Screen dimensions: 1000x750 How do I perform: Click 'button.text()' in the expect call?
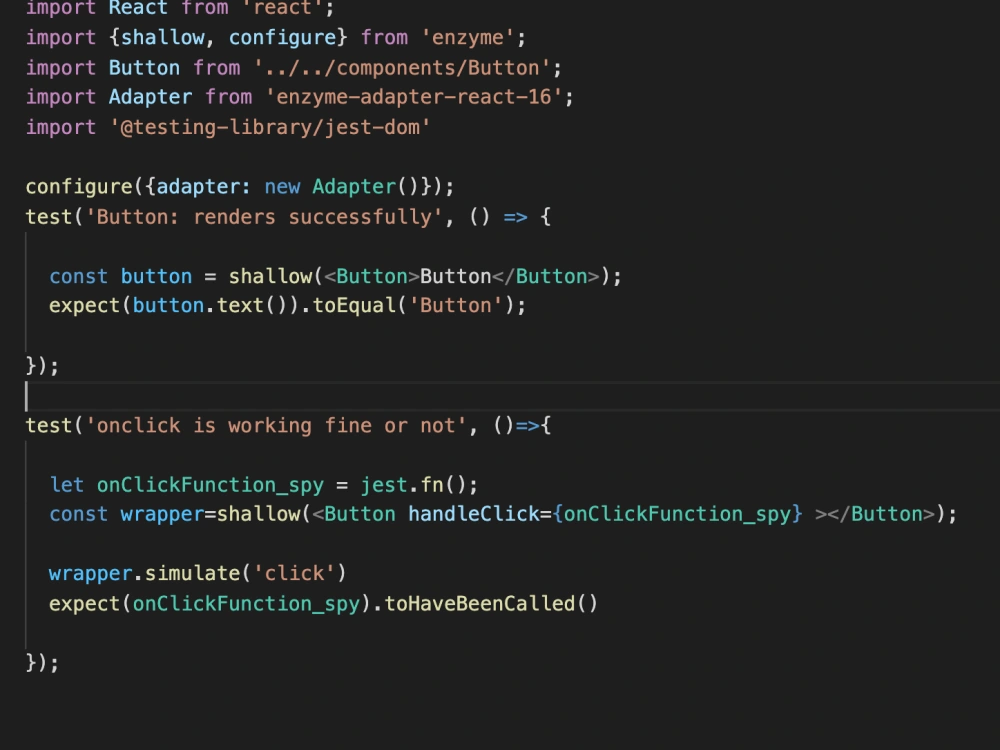click(x=210, y=305)
